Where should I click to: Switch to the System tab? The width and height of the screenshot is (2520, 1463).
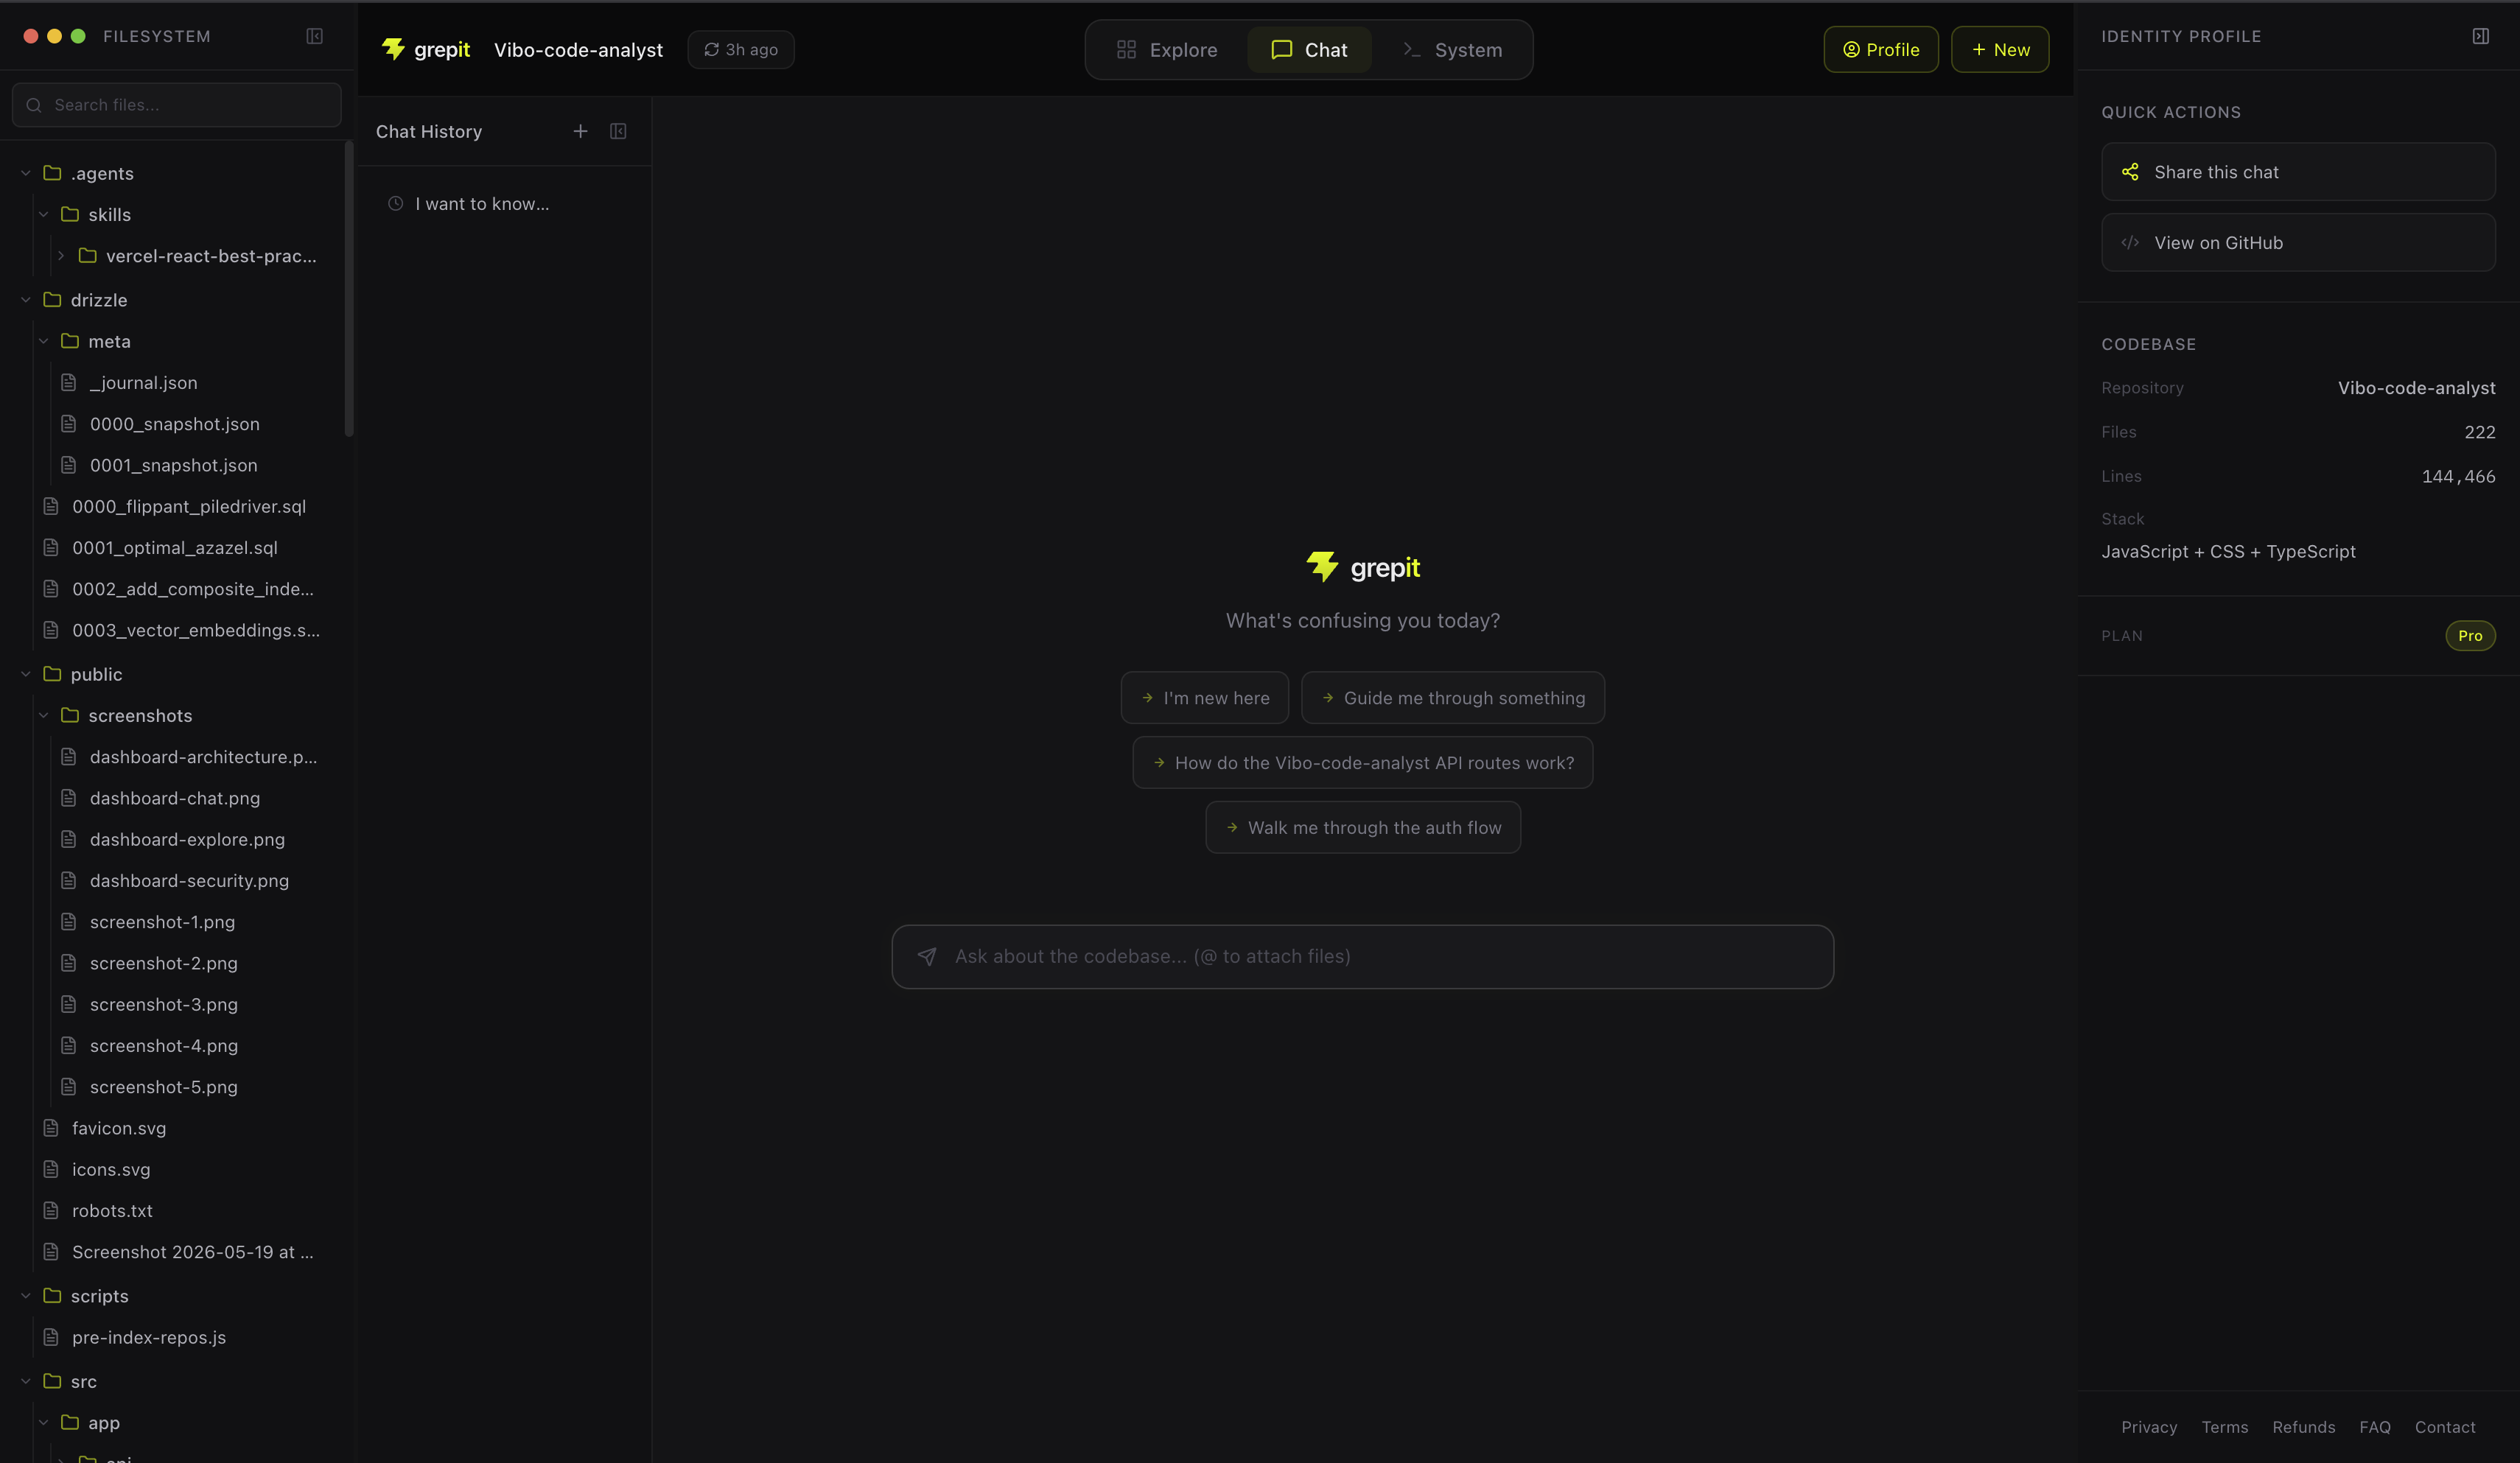[x=1452, y=50]
